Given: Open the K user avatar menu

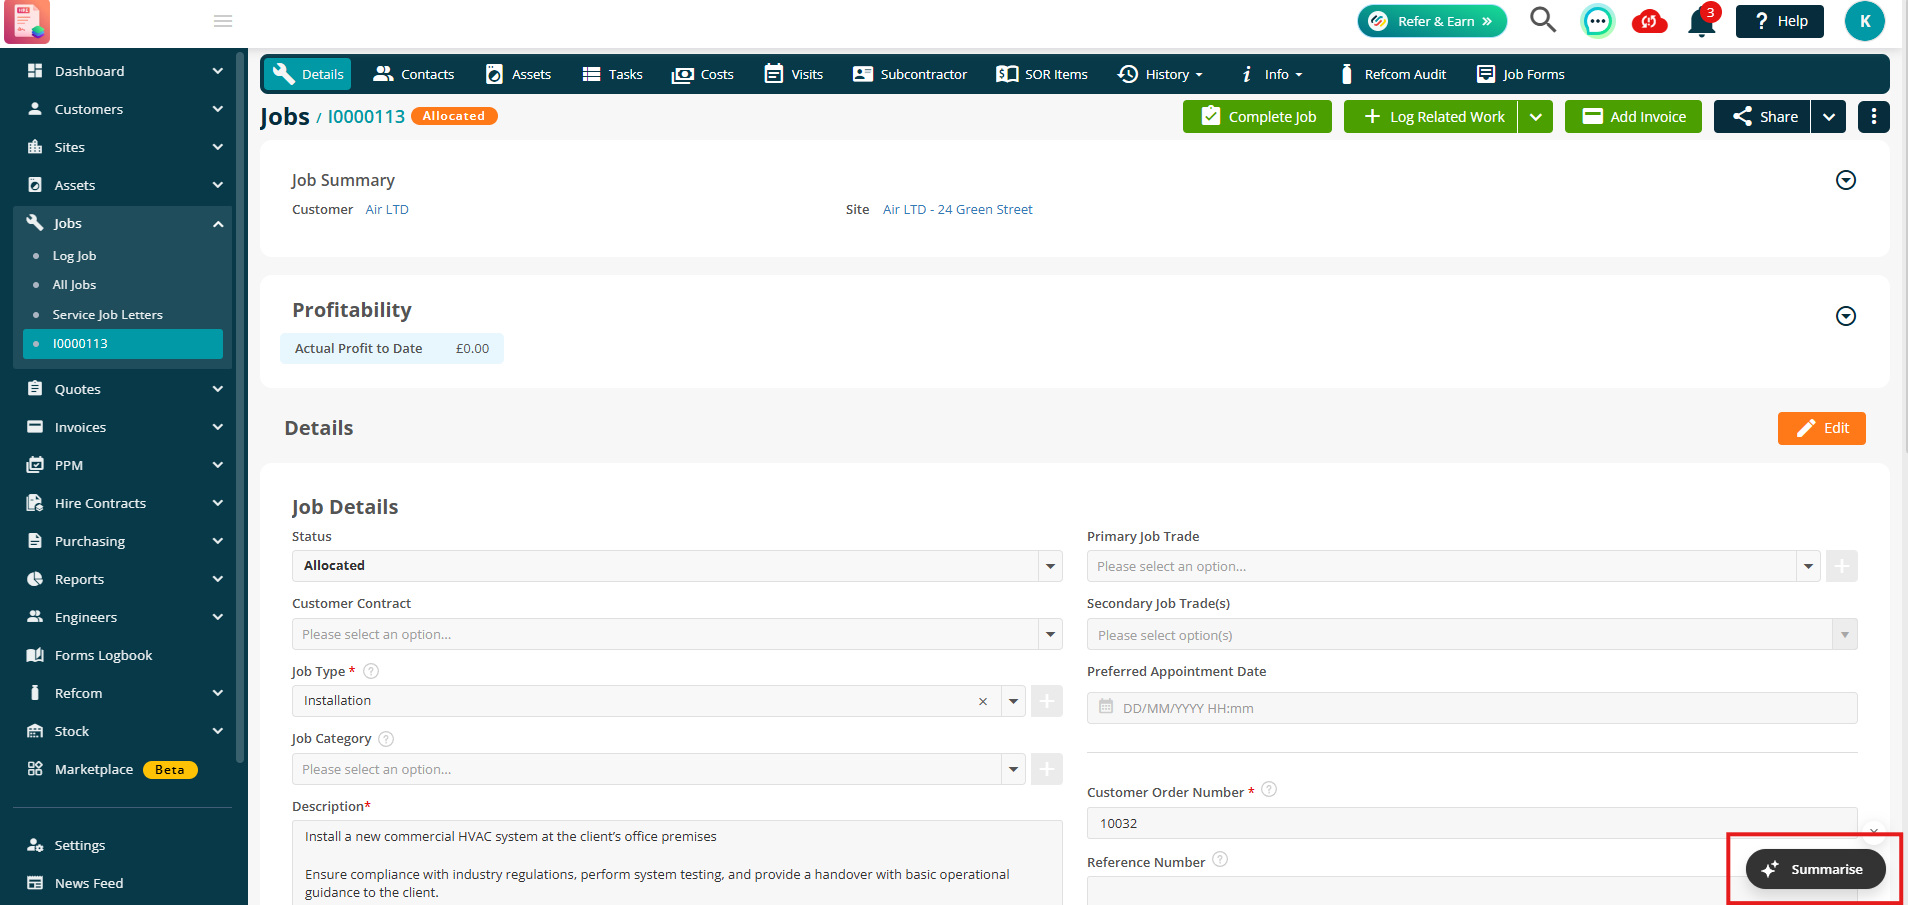Looking at the screenshot, I should [x=1864, y=21].
